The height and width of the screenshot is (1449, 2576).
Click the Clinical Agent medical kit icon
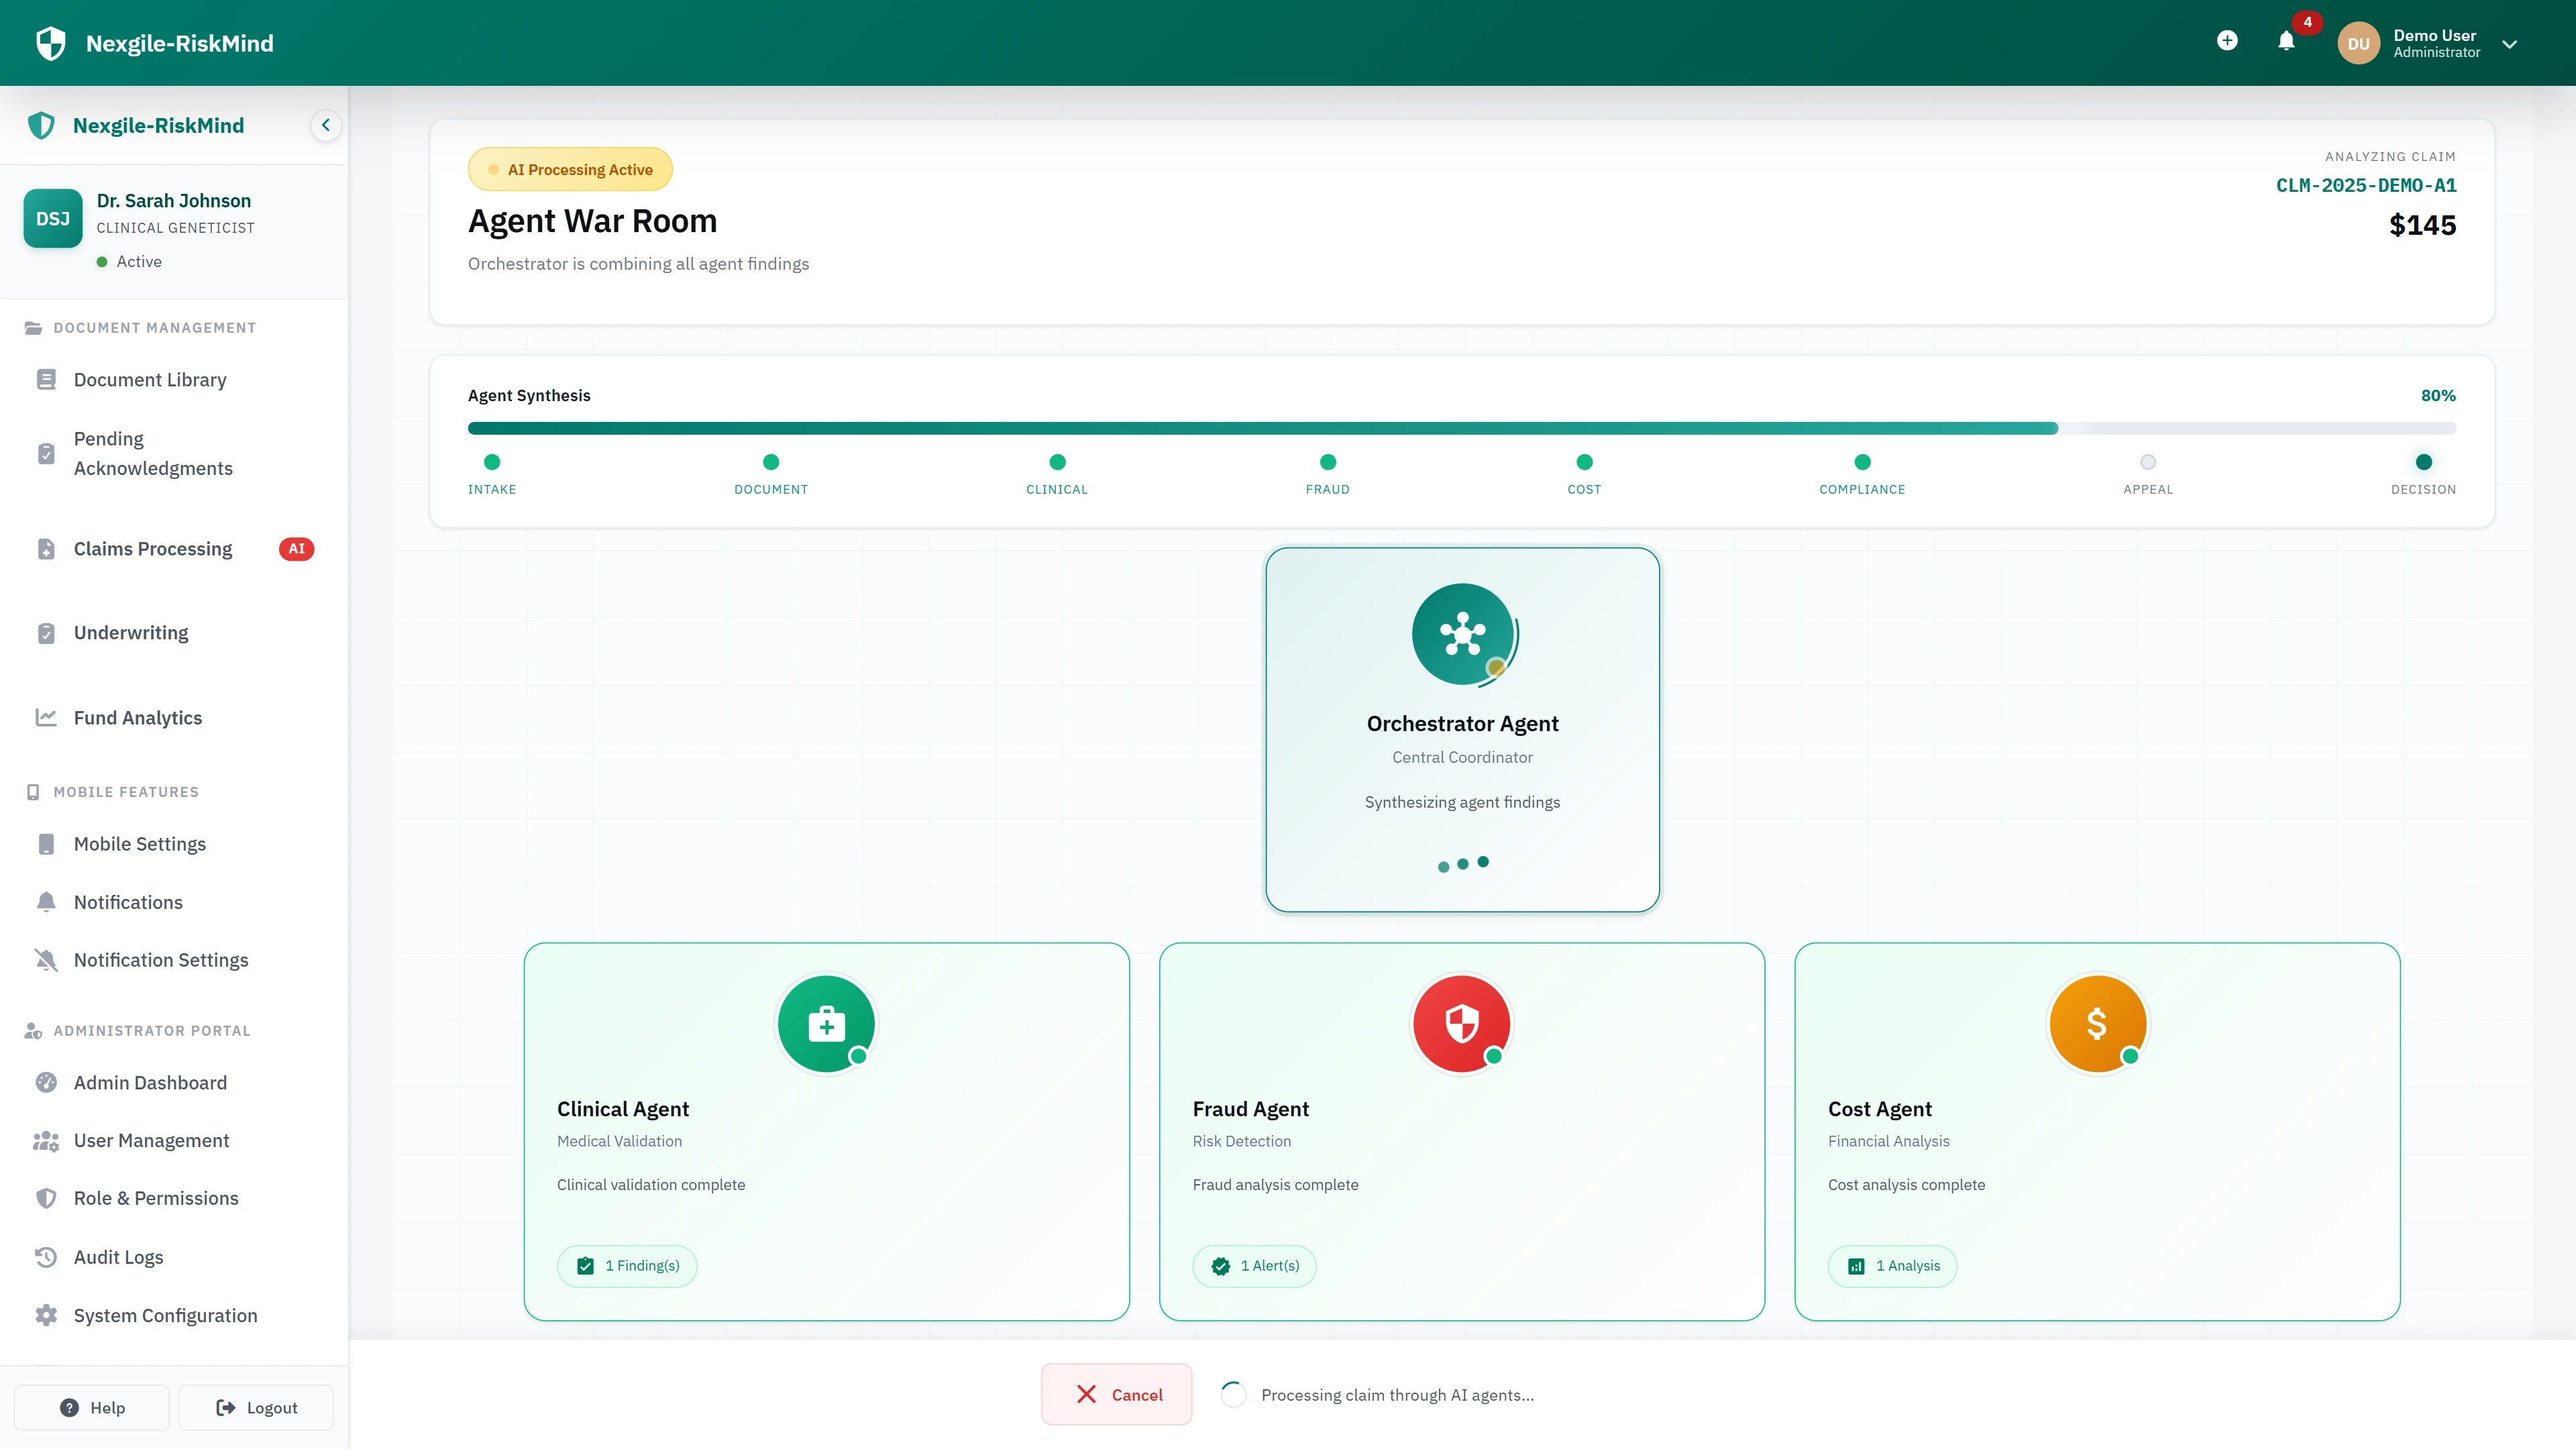coord(826,1023)
